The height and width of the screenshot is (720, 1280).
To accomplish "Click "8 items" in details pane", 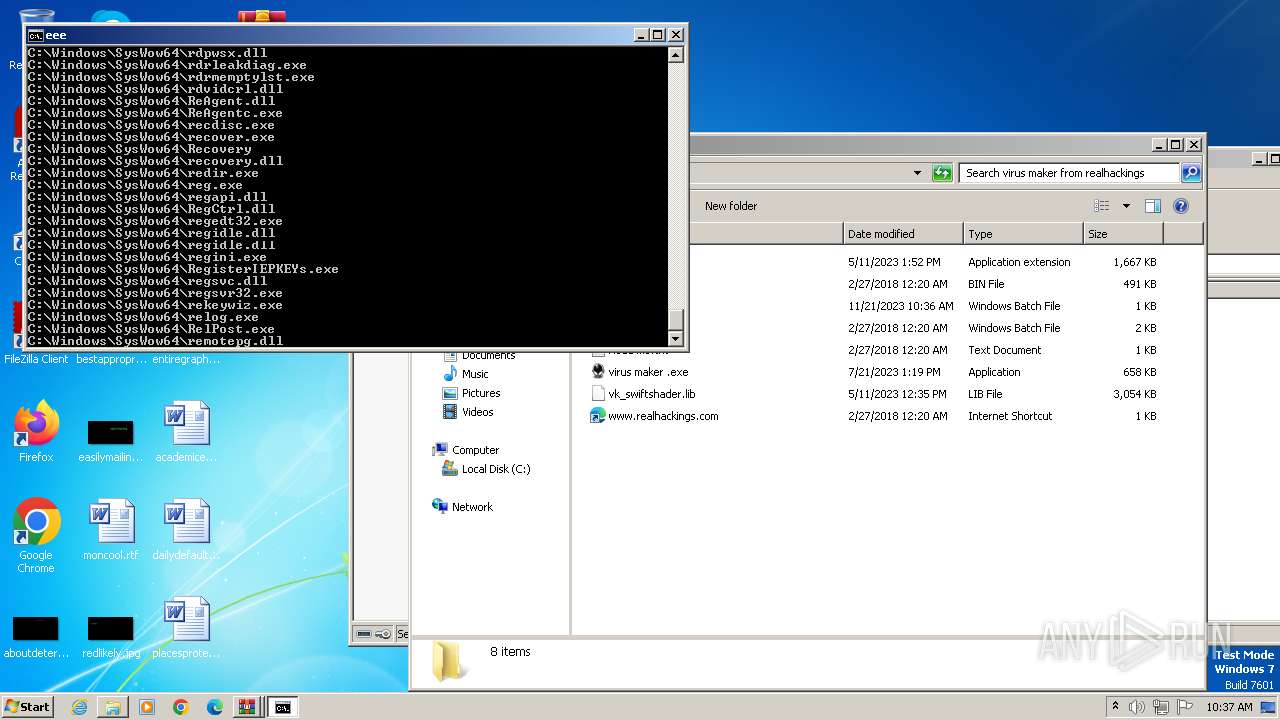I will coord(510,651).
